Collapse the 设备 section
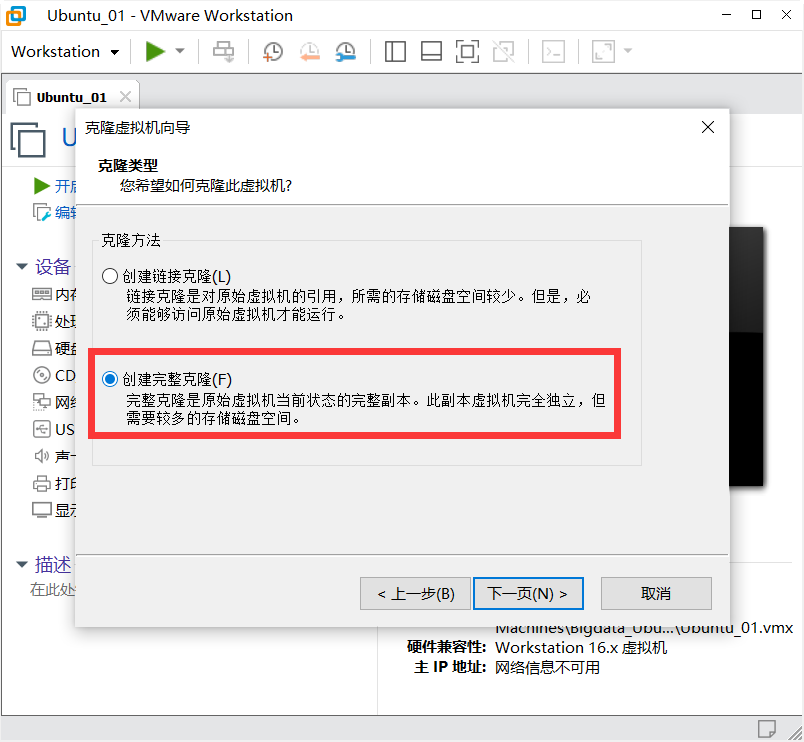 click(22, 266)
